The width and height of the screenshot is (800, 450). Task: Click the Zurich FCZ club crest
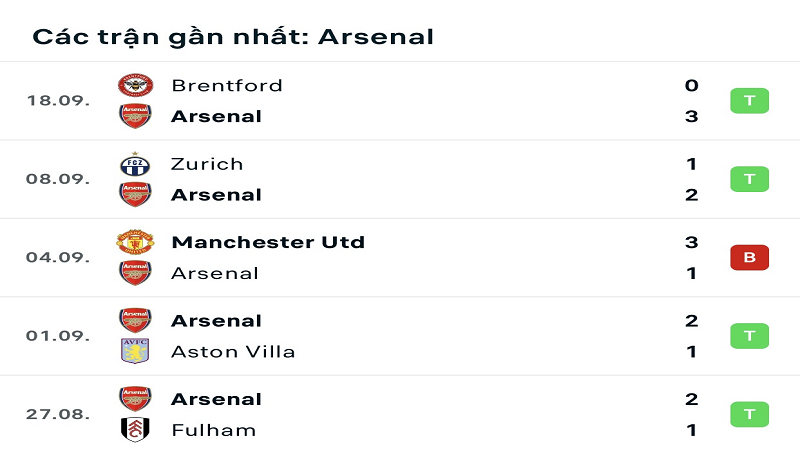point(135,164)
